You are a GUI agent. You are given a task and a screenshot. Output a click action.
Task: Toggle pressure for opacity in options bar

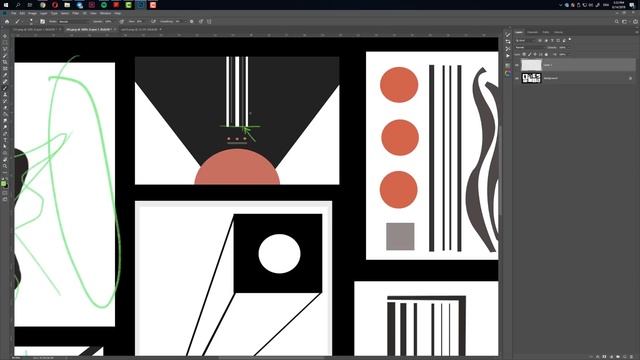[121, 22]
